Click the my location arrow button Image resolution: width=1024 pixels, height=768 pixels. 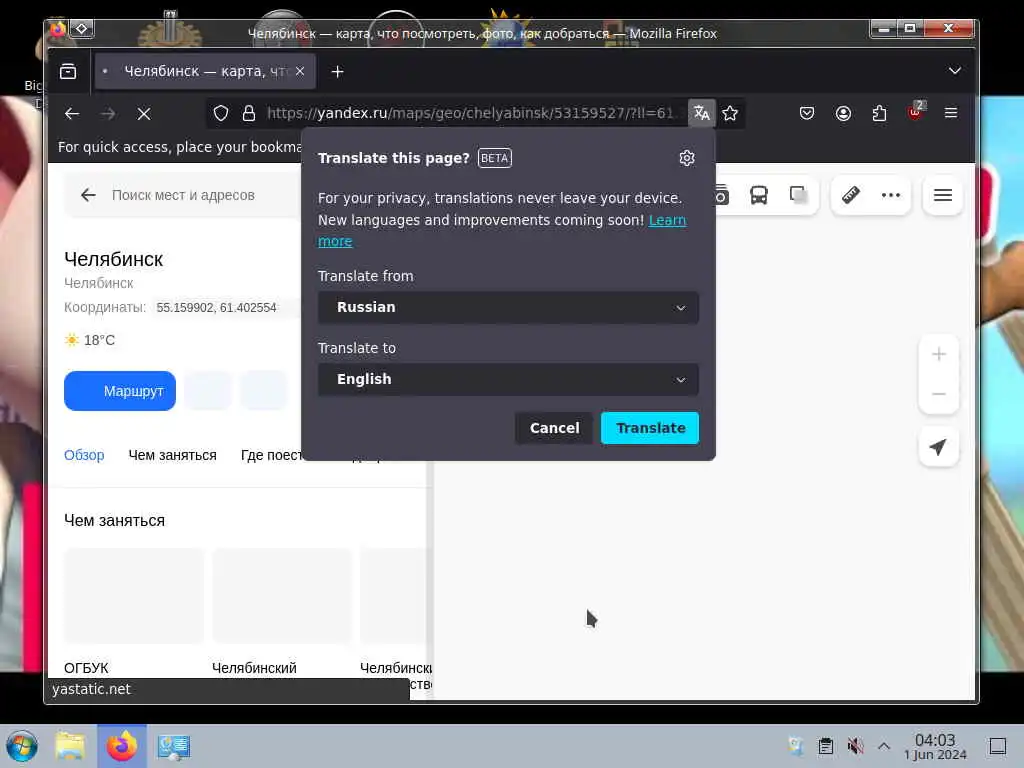[x=938, y=447]
